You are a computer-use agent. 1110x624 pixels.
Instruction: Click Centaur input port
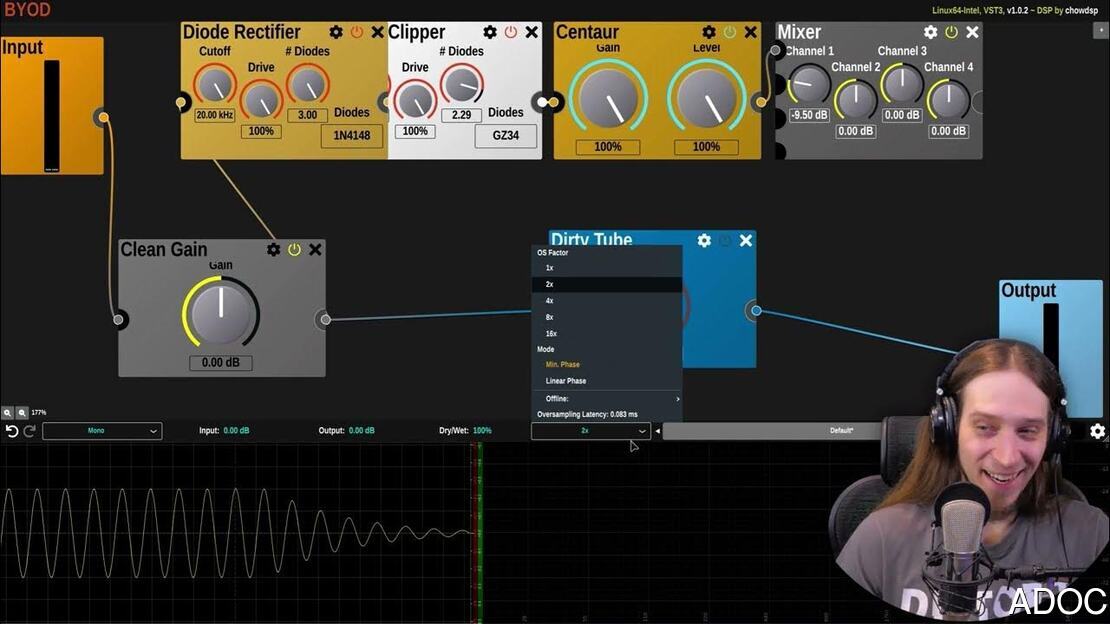point(554,103)
